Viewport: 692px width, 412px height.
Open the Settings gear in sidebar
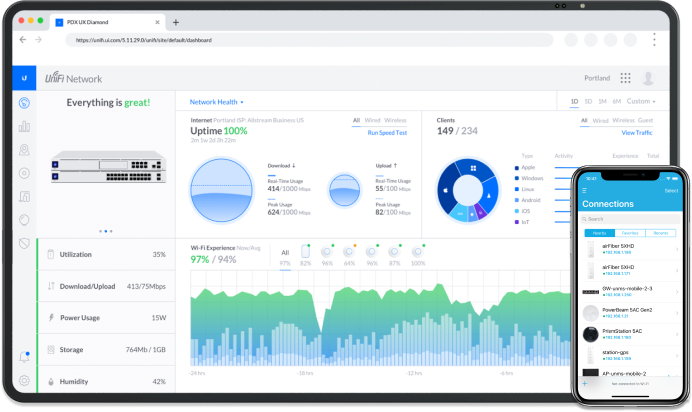coord(24,380)
